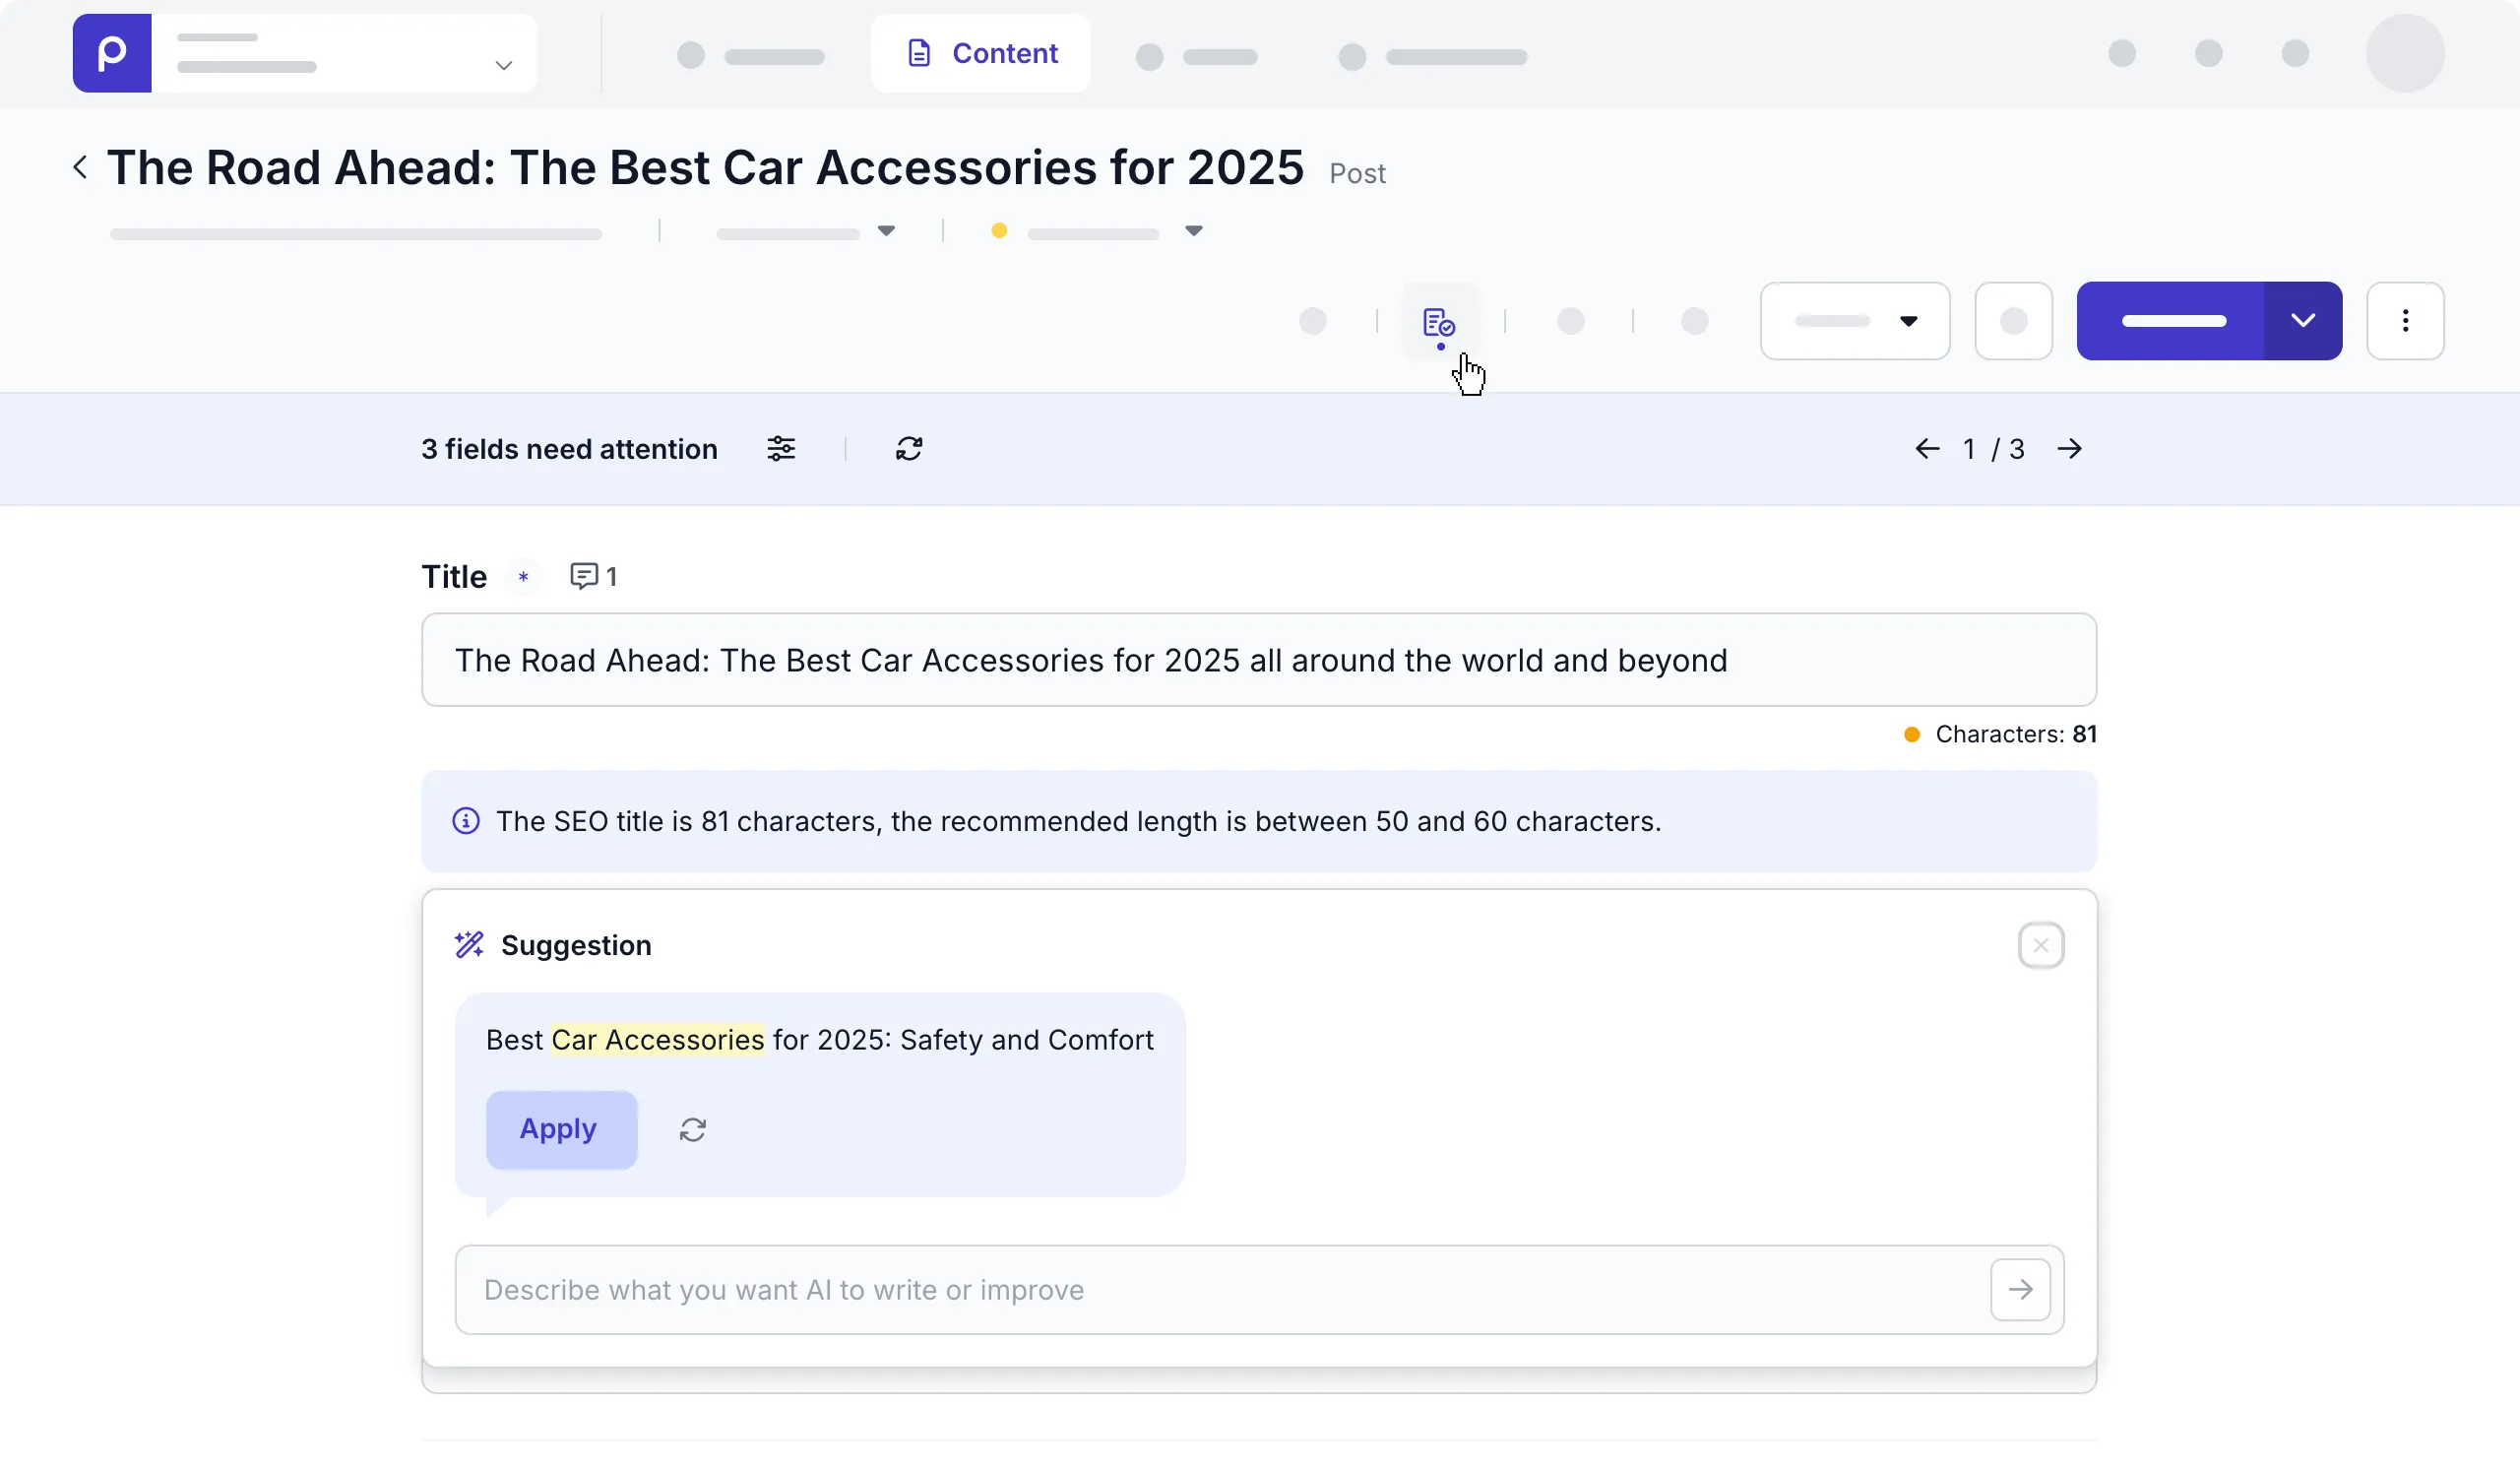Screen dimensions: 2520x1469
Task: Expand the purple primary button dropdown arrow
Action: pos(2303,321)
